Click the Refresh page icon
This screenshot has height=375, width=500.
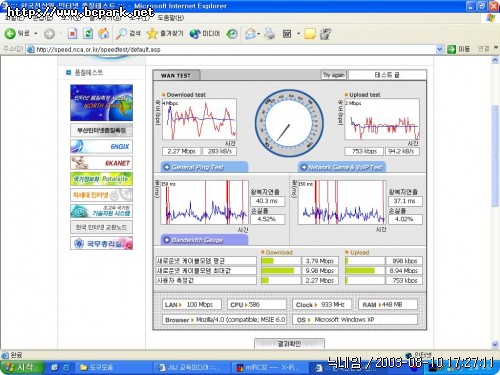click(x=88, y=33)
